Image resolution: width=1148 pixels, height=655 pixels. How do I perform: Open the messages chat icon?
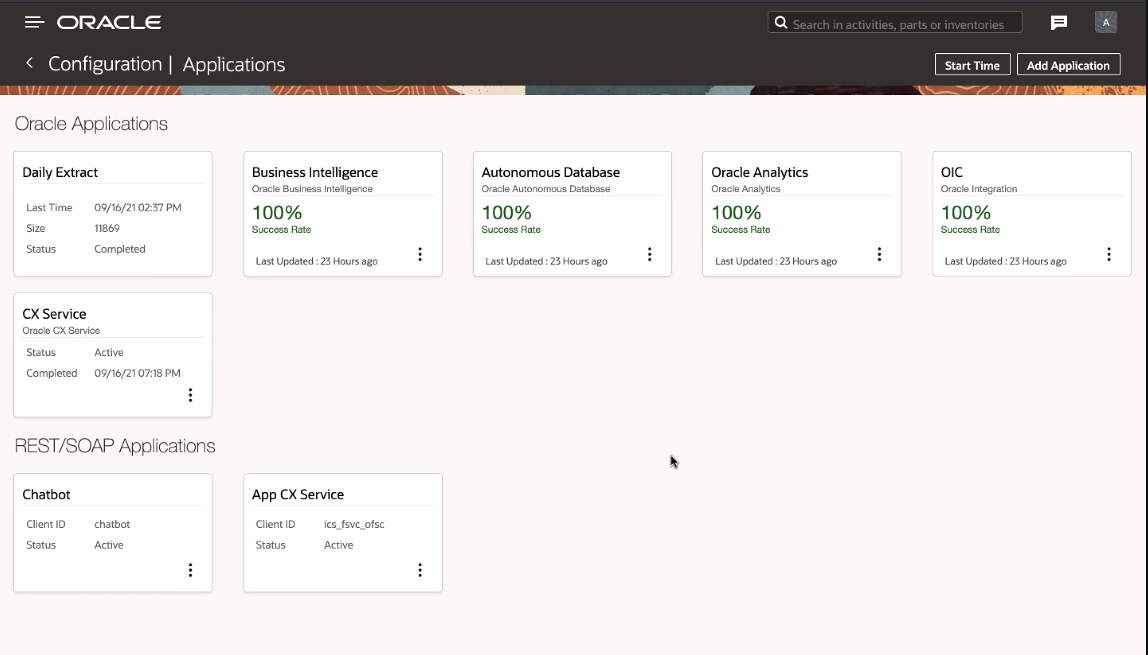[1059, 23]
